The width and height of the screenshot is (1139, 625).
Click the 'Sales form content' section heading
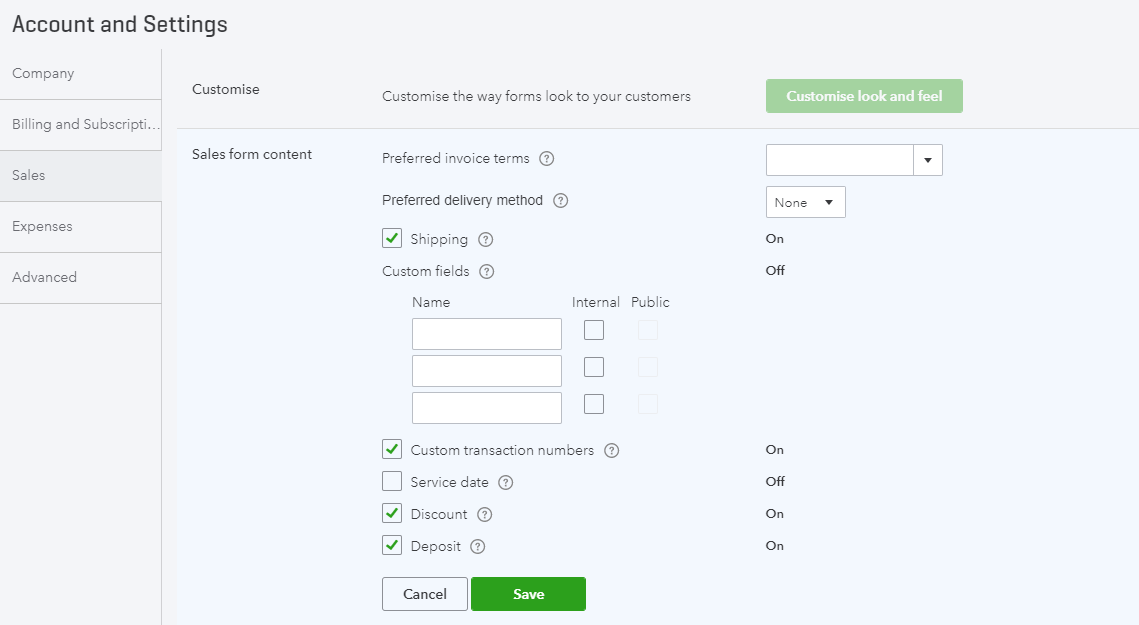click(x=252, y=154)
